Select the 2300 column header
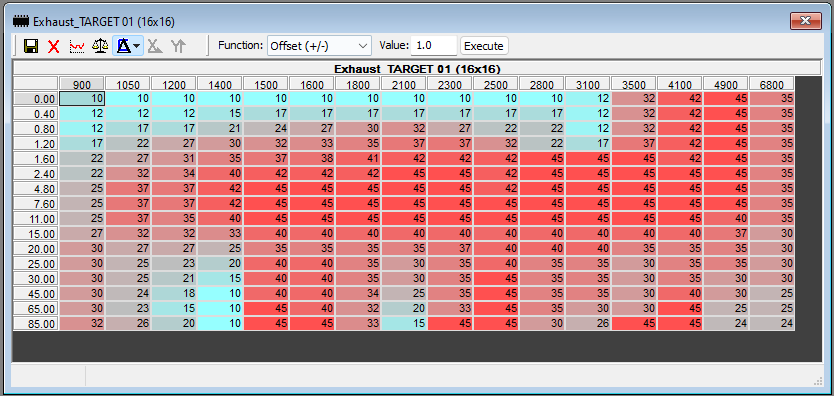 click(x=450, y=84)
